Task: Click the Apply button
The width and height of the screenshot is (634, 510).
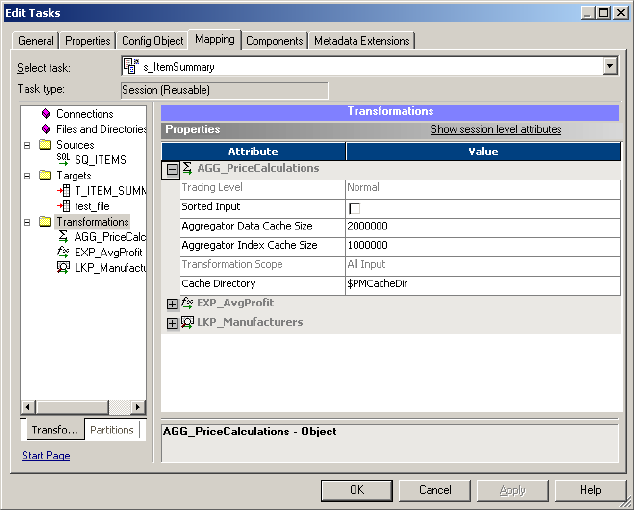Action: click(x=513, y=490)
